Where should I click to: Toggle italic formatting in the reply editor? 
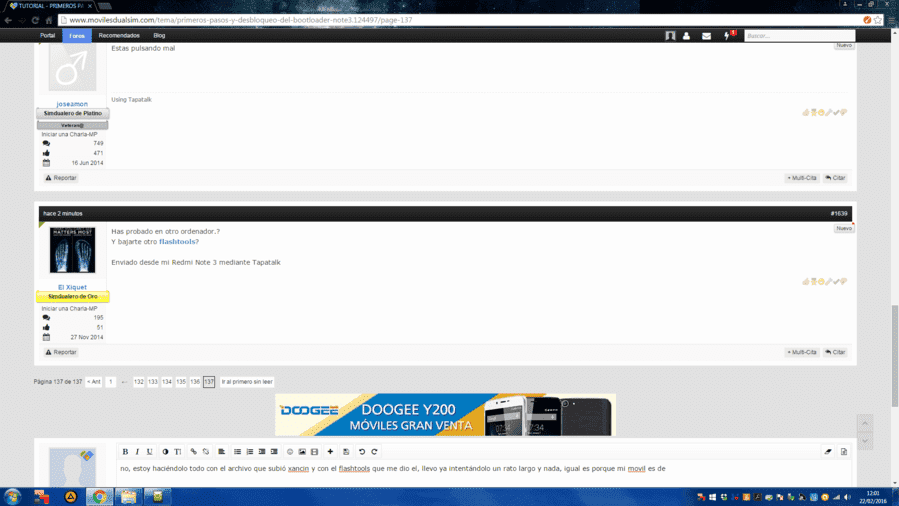point(137,452)
